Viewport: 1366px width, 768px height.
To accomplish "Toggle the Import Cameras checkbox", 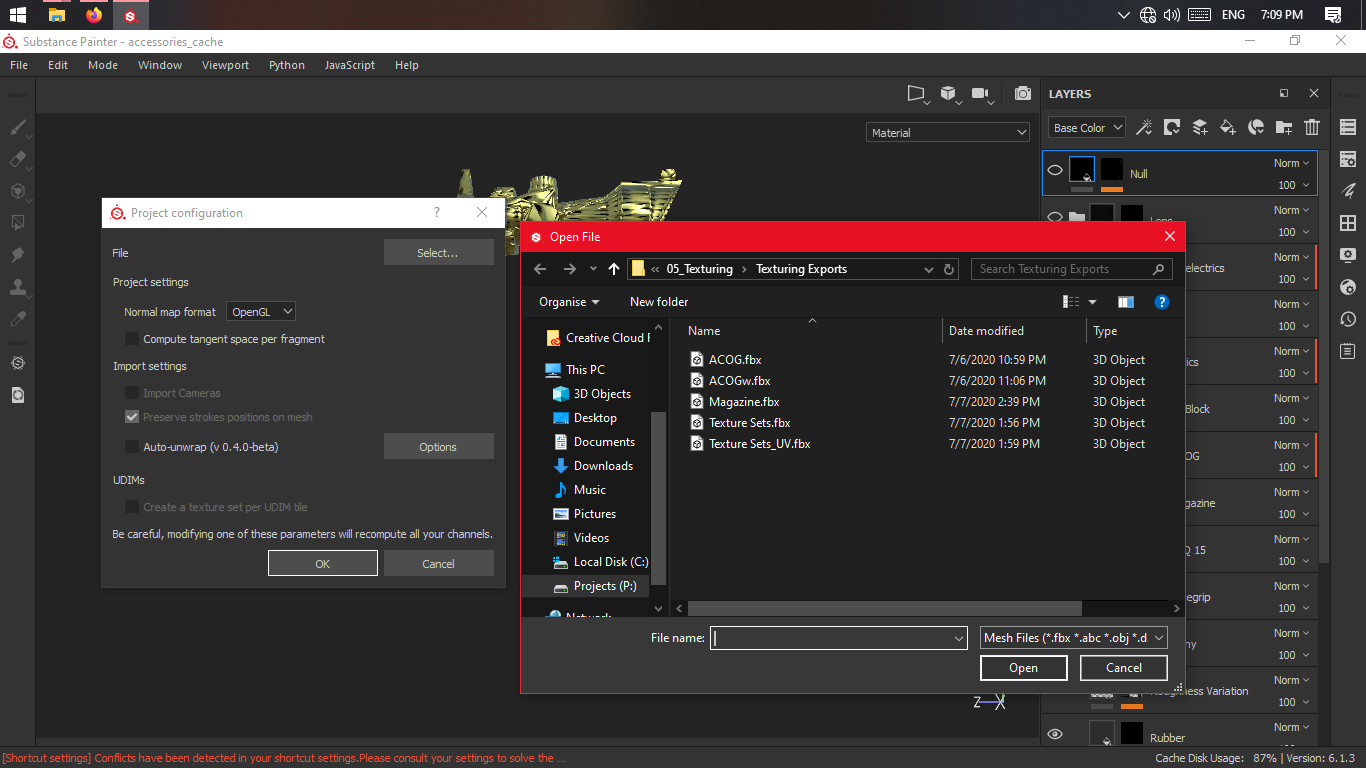I will [132, 393].
